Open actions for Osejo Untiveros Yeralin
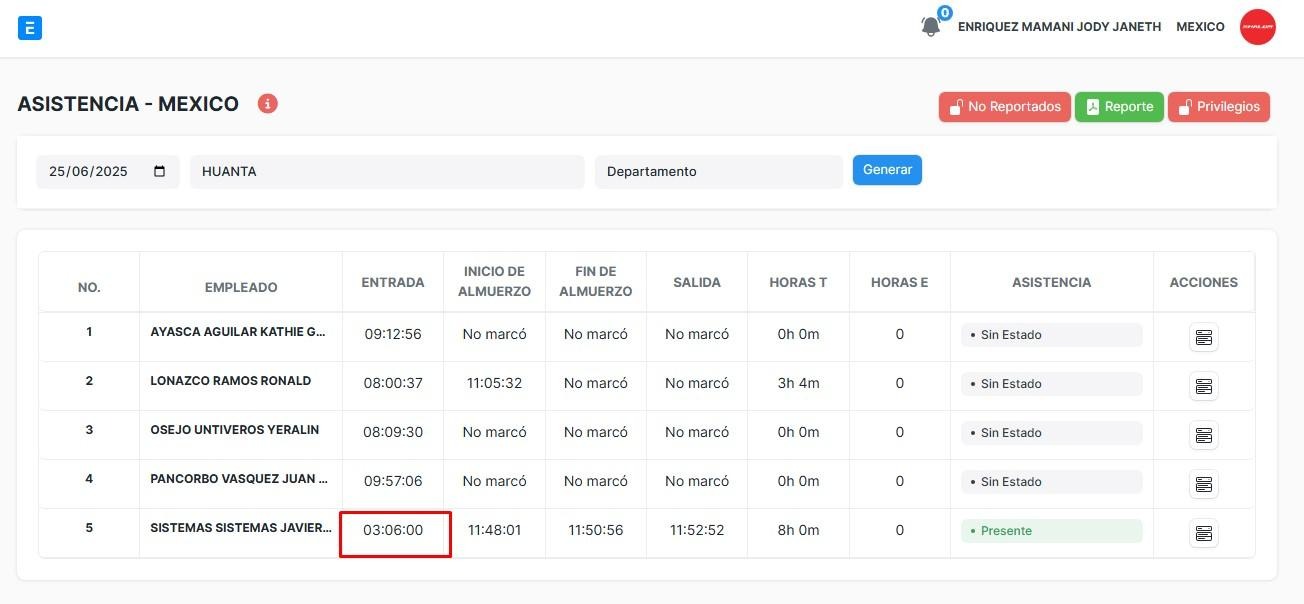 coord(1203,436)
